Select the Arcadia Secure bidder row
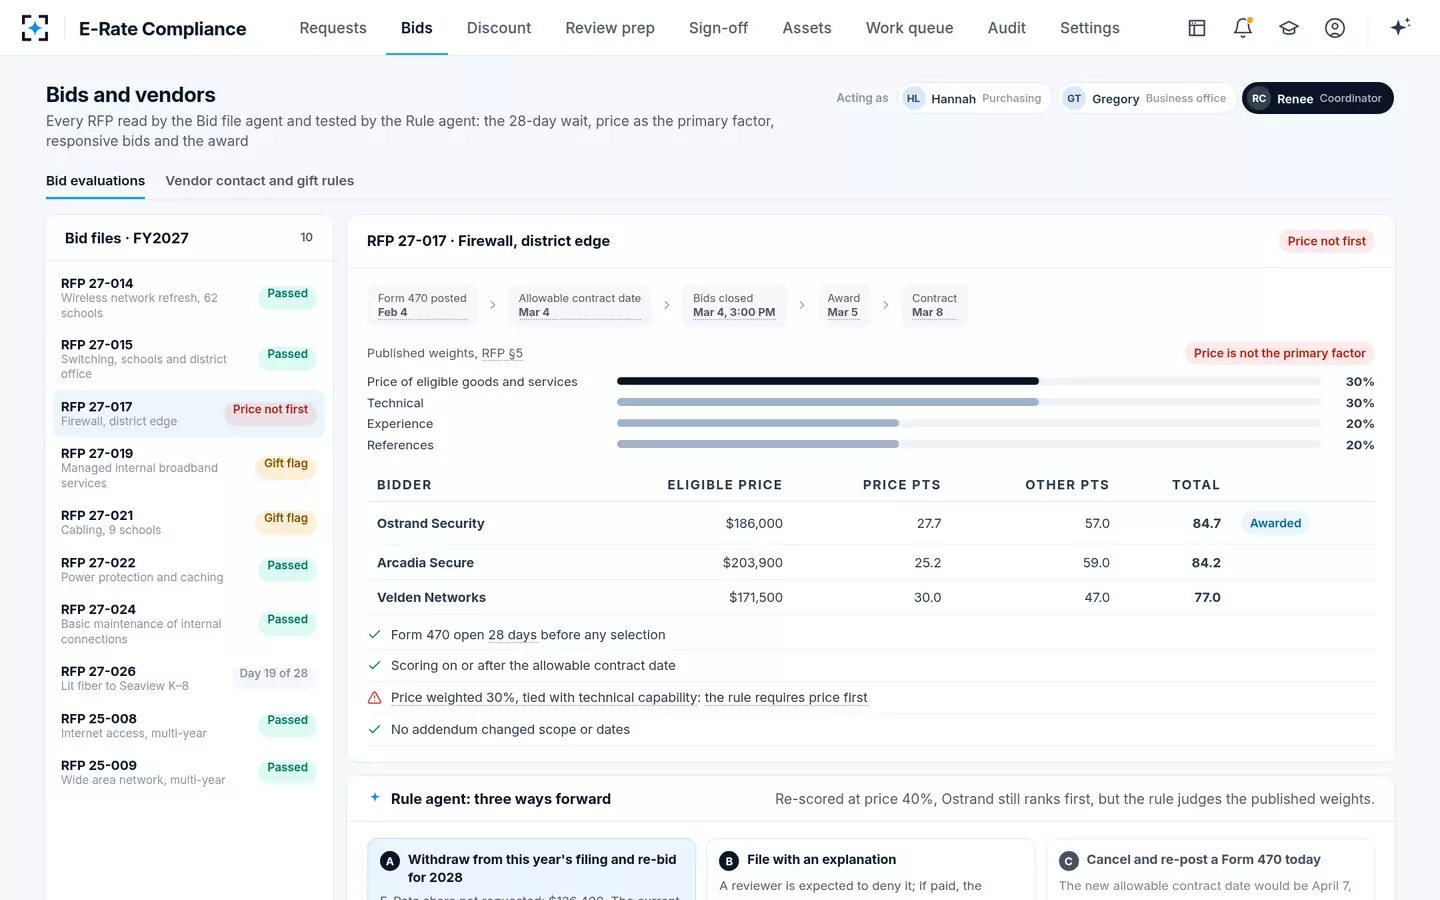Viewport: 1440px width, 900px height. (x=871, y=563)
